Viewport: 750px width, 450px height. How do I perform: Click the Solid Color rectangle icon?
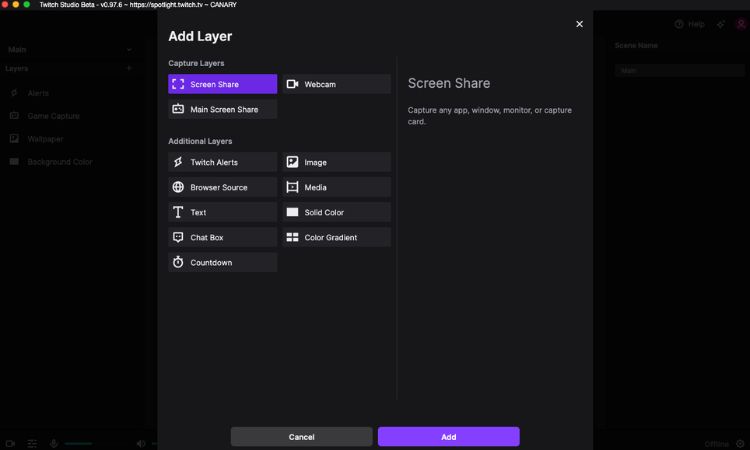point(292,212)
